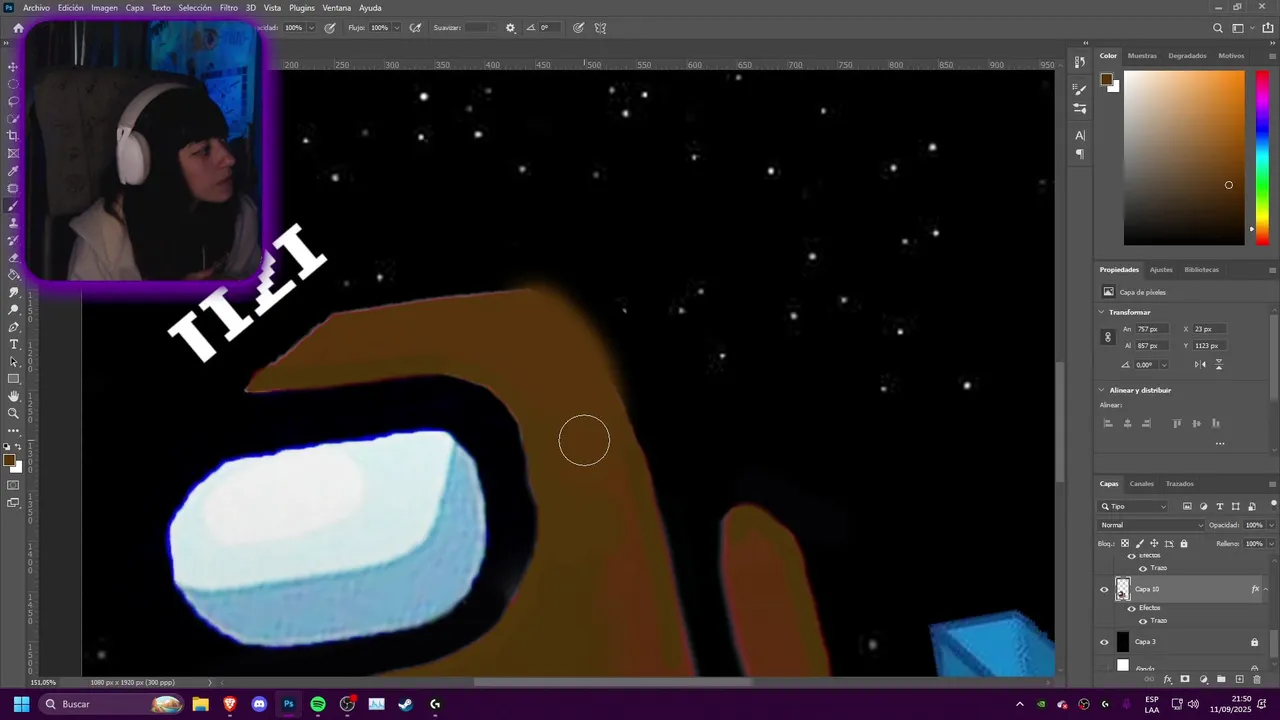The width and height of the screenshot is (1280, 720).
Task: Click the foreground color swatch in toolbar
Action: tap(8, 461)
